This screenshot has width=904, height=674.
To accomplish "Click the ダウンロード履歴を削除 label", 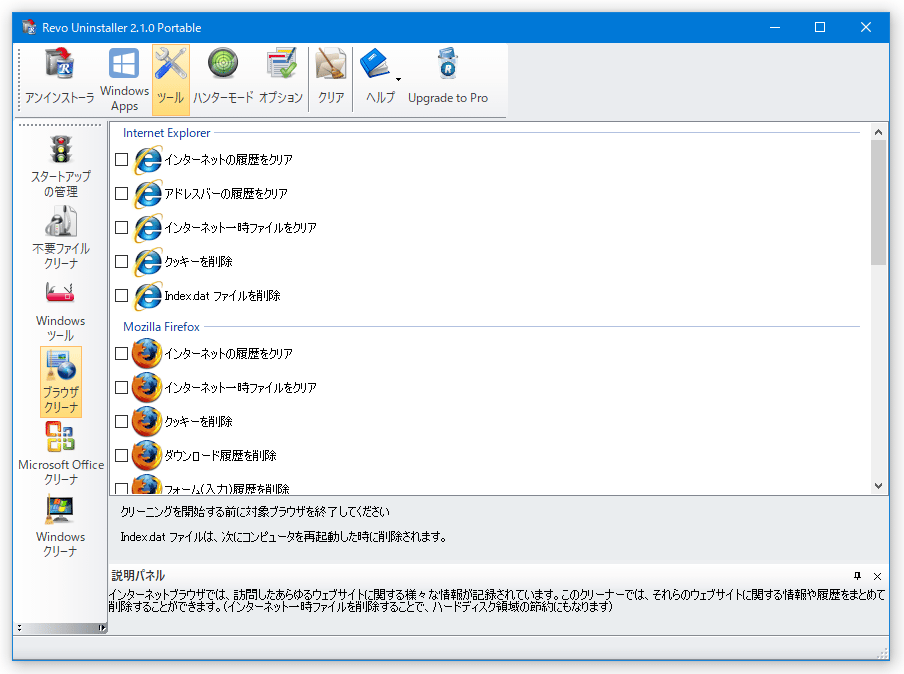I will tap(220, 455).
